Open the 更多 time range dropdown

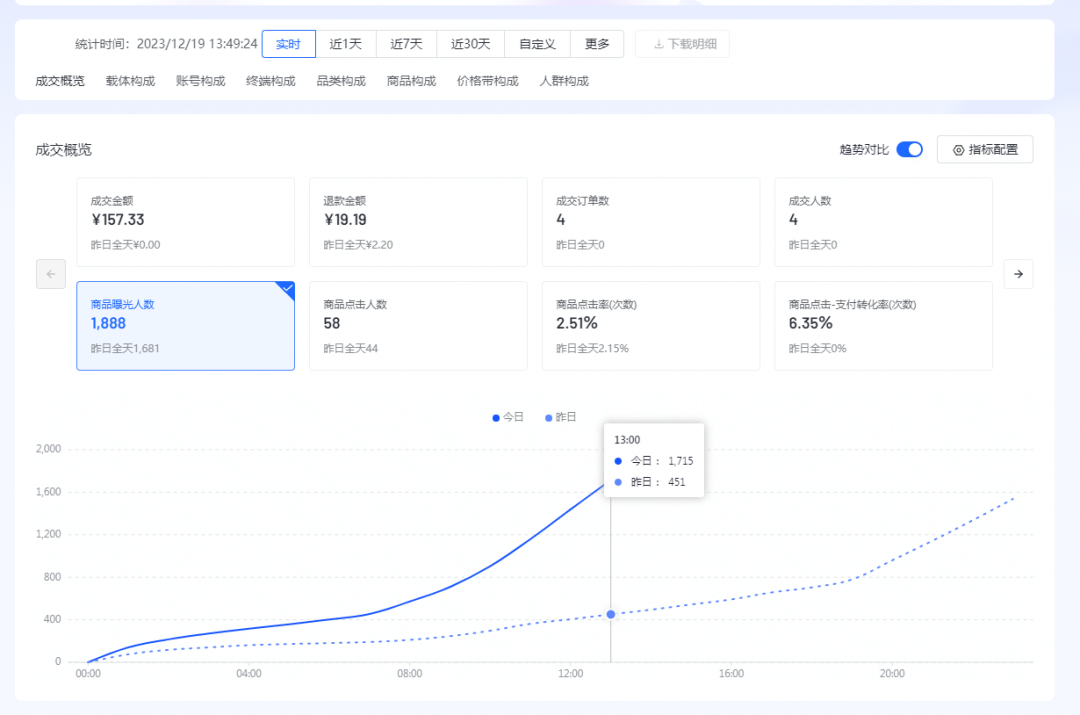(x=597, y=44)
